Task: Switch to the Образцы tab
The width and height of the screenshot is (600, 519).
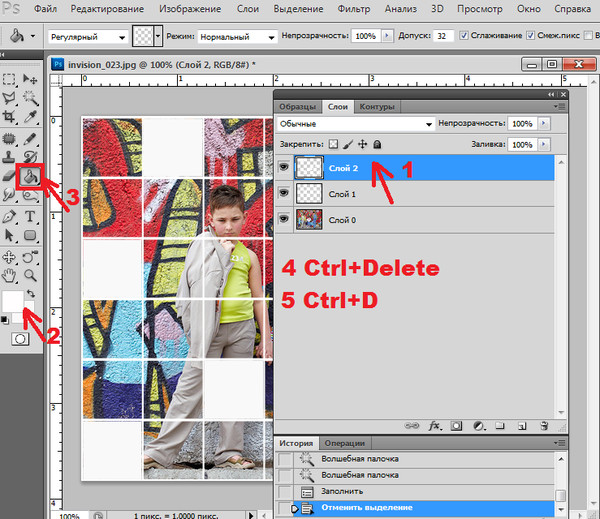Action: point(298,107)
